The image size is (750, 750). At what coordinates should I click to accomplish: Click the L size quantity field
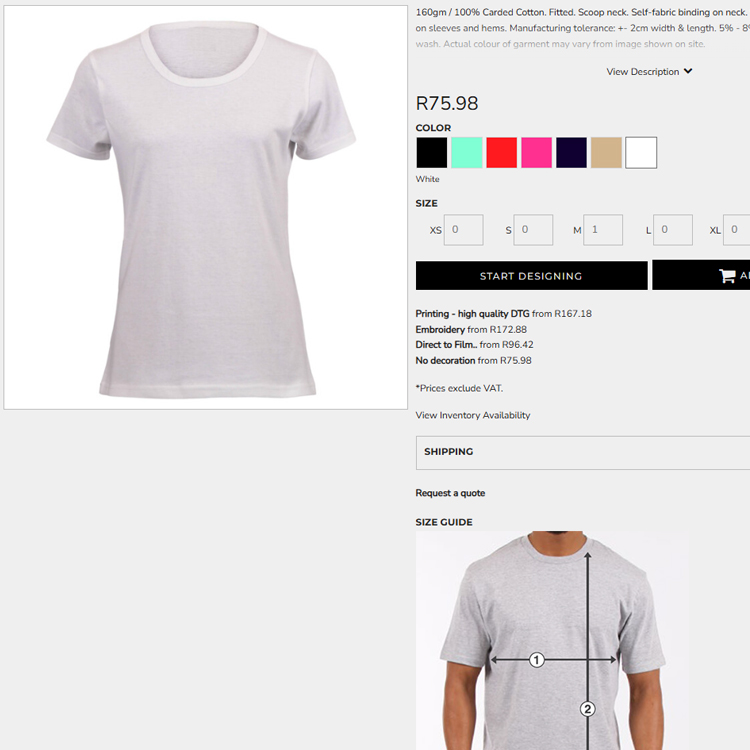[673, 230]
